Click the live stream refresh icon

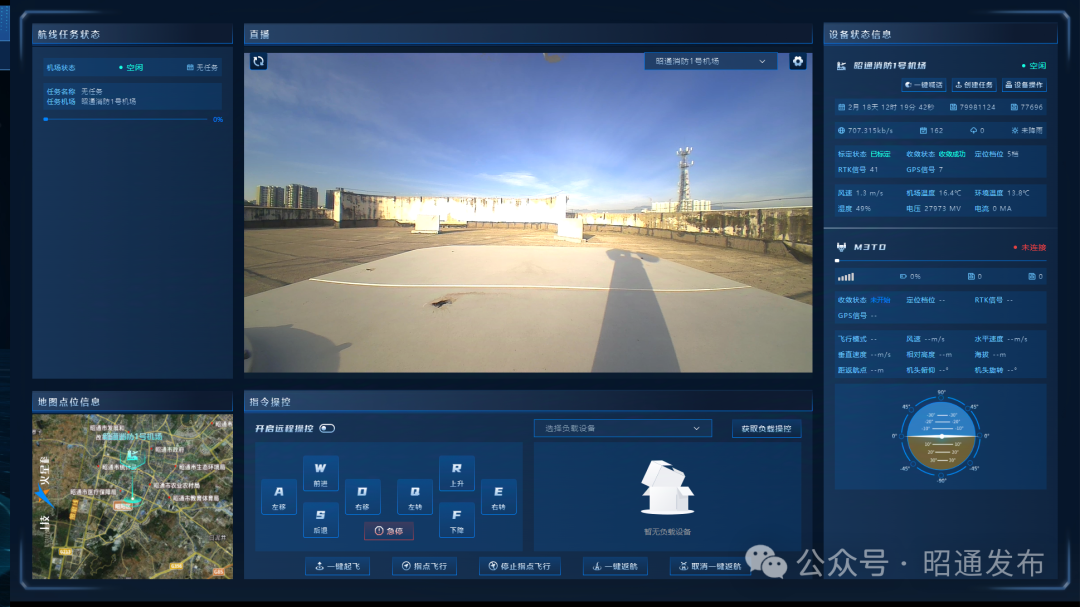(258, 61)
